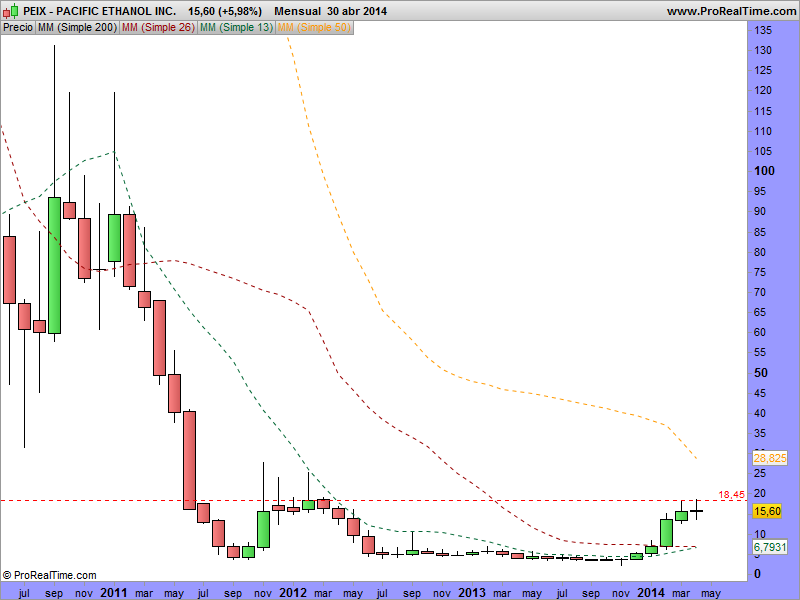The image size is (800, 600).
Task: Select the Precio legend tab
Action: pyautogui.click(x=18, y=28)
